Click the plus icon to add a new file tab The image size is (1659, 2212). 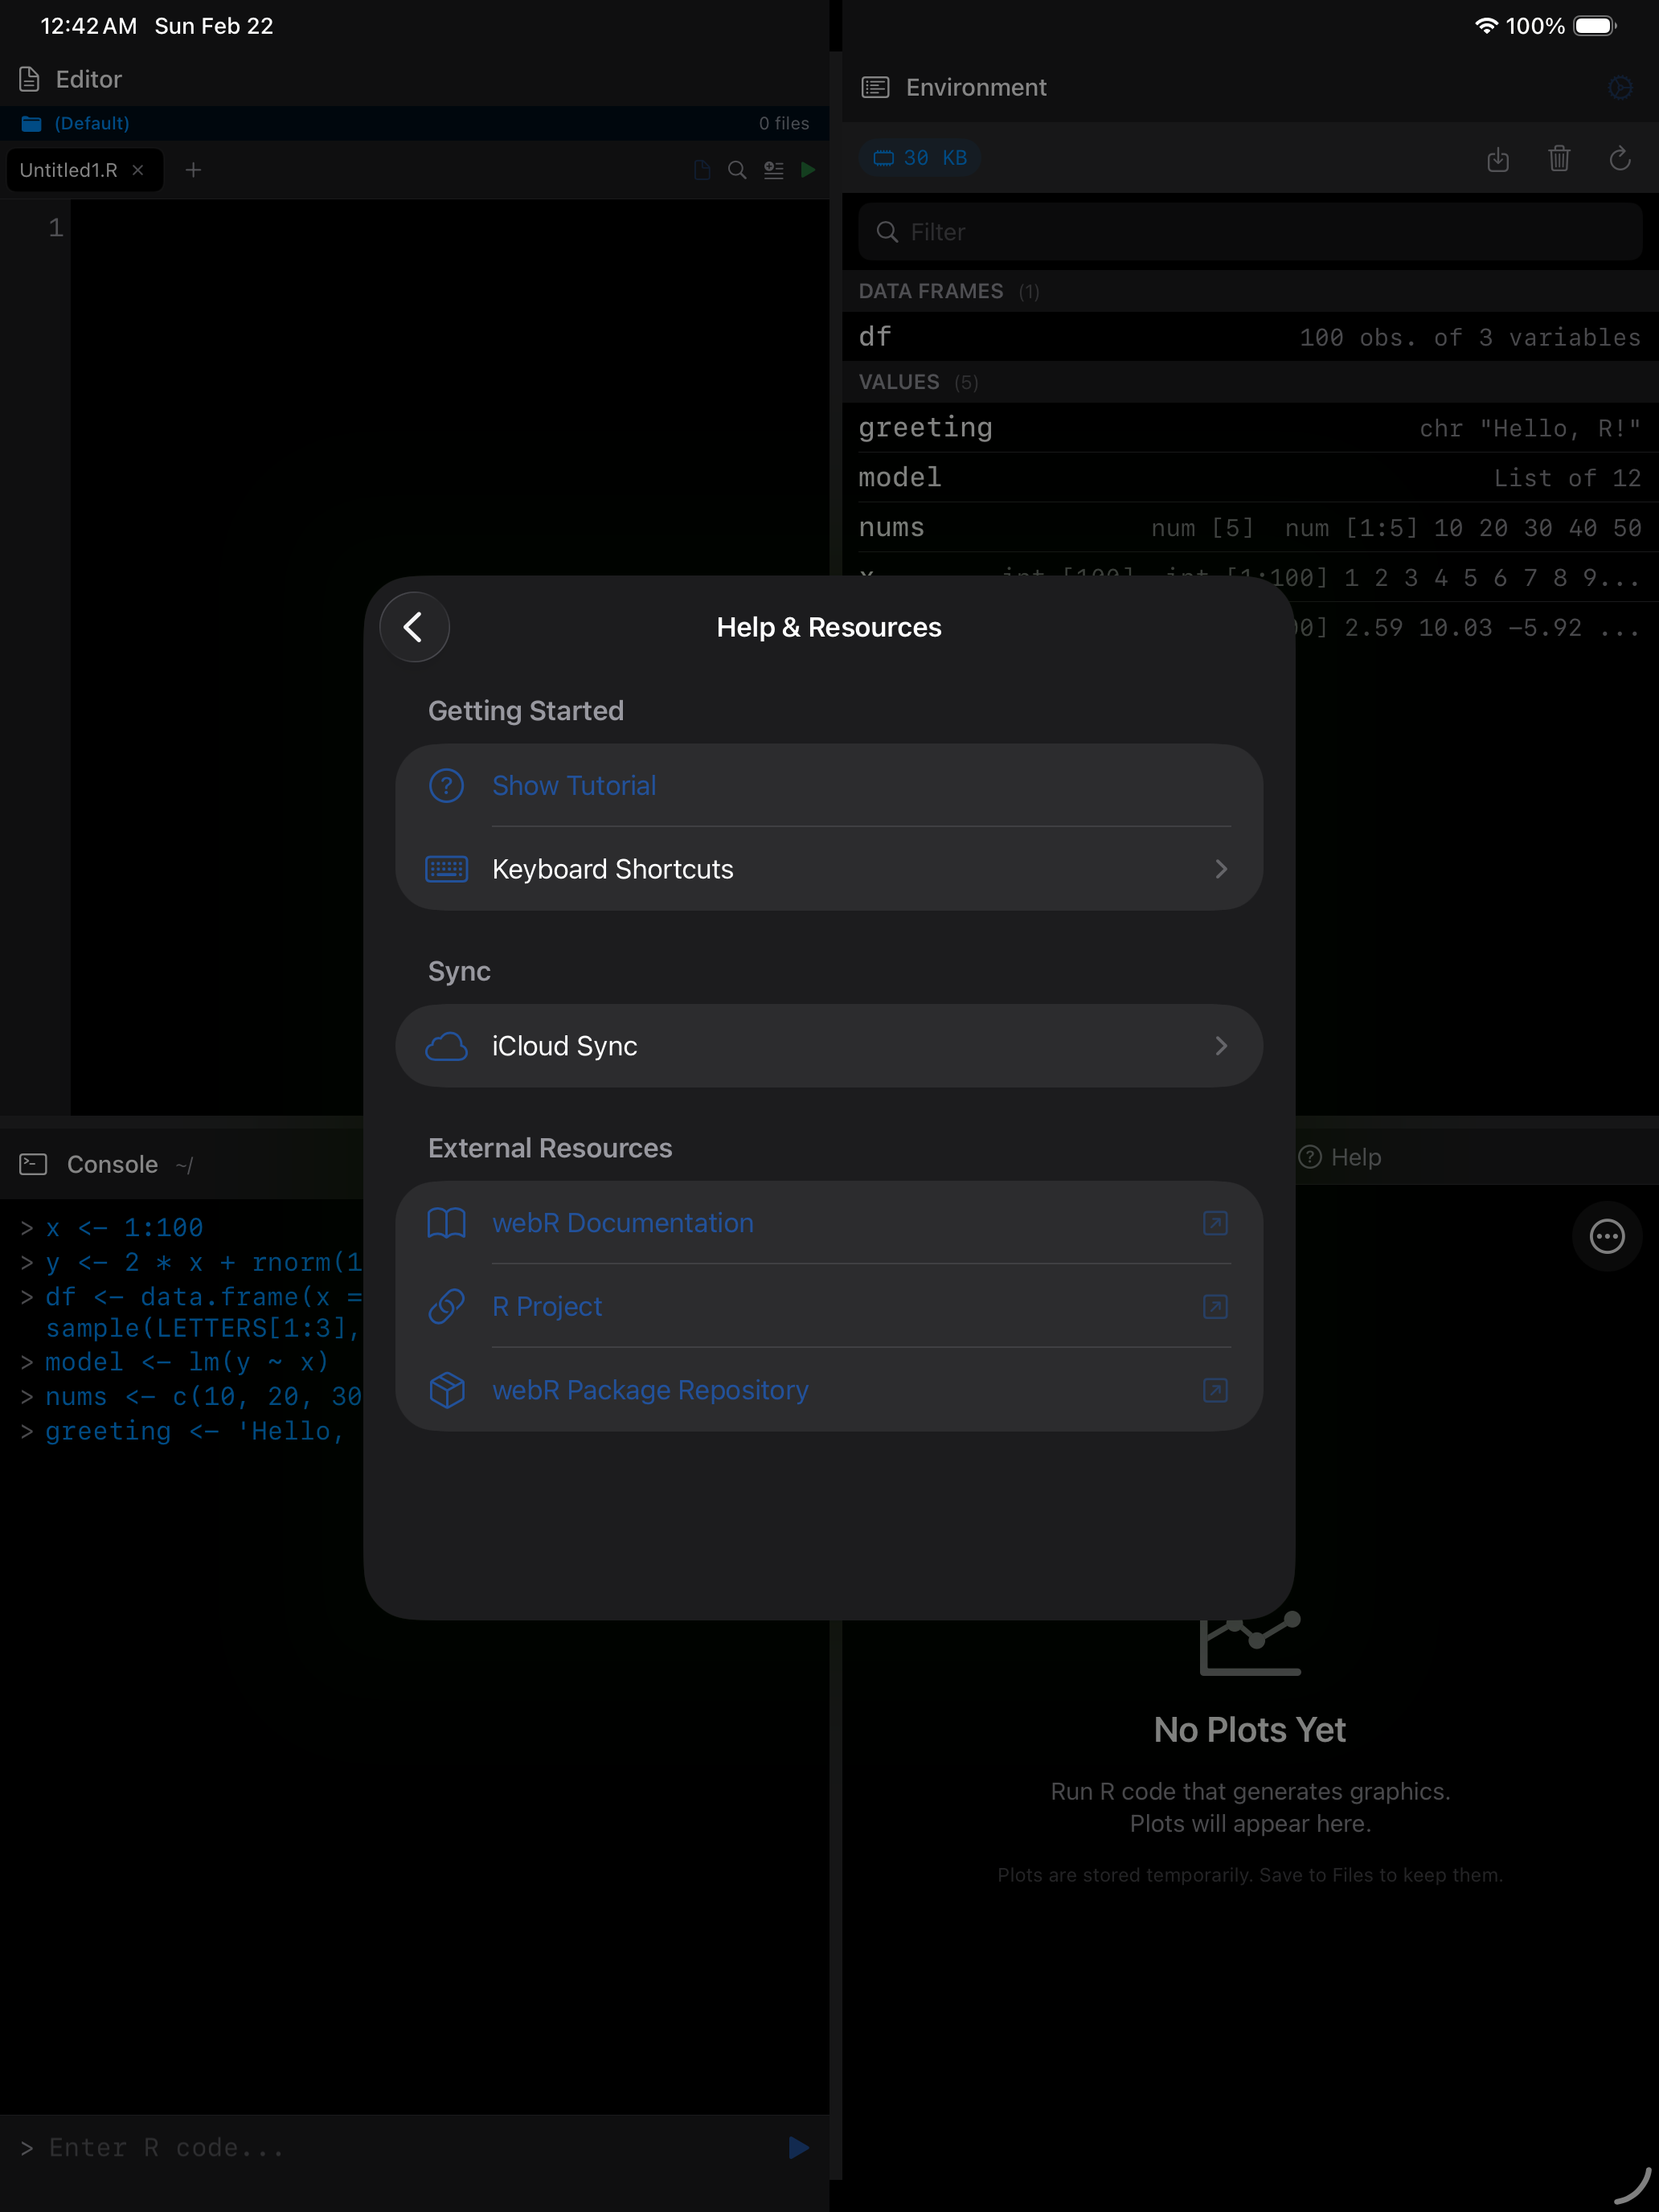193,170
